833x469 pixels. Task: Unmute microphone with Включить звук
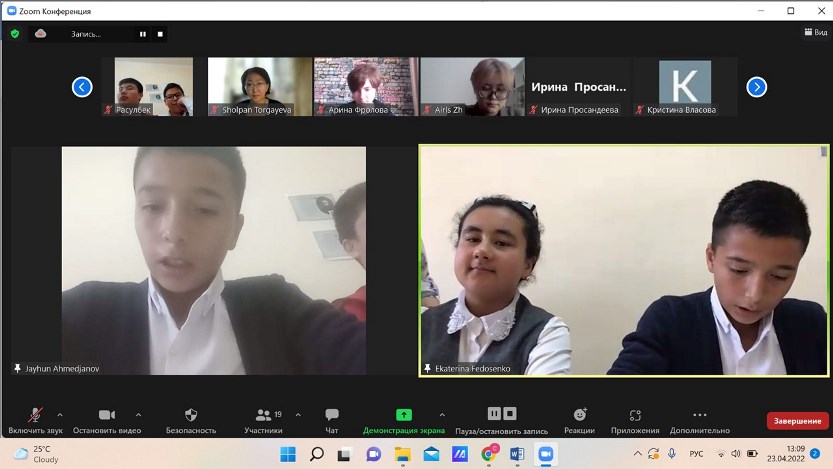pos(35,415)
